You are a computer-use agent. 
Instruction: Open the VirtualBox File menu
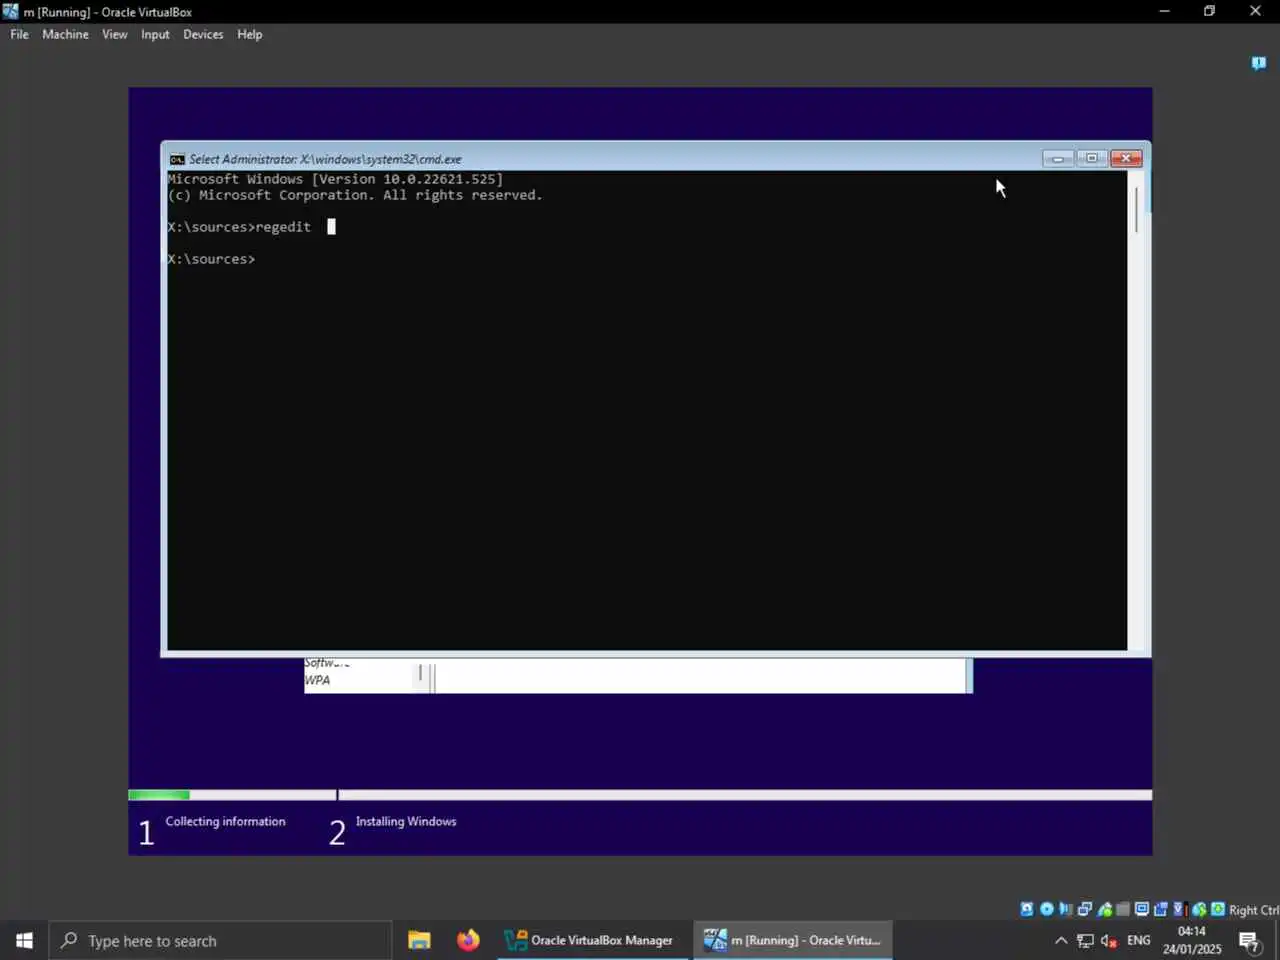tap(19, 34)
